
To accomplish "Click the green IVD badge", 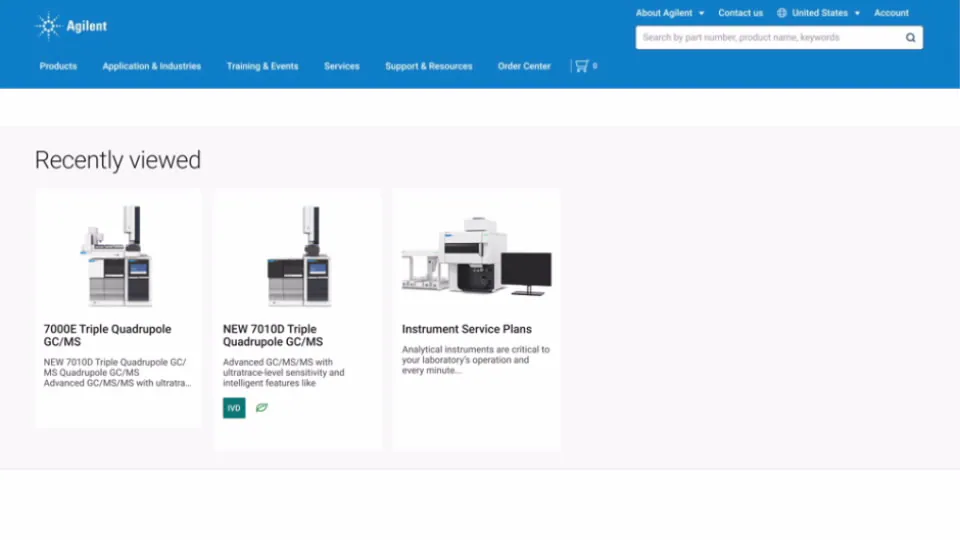I will point(234,408).
